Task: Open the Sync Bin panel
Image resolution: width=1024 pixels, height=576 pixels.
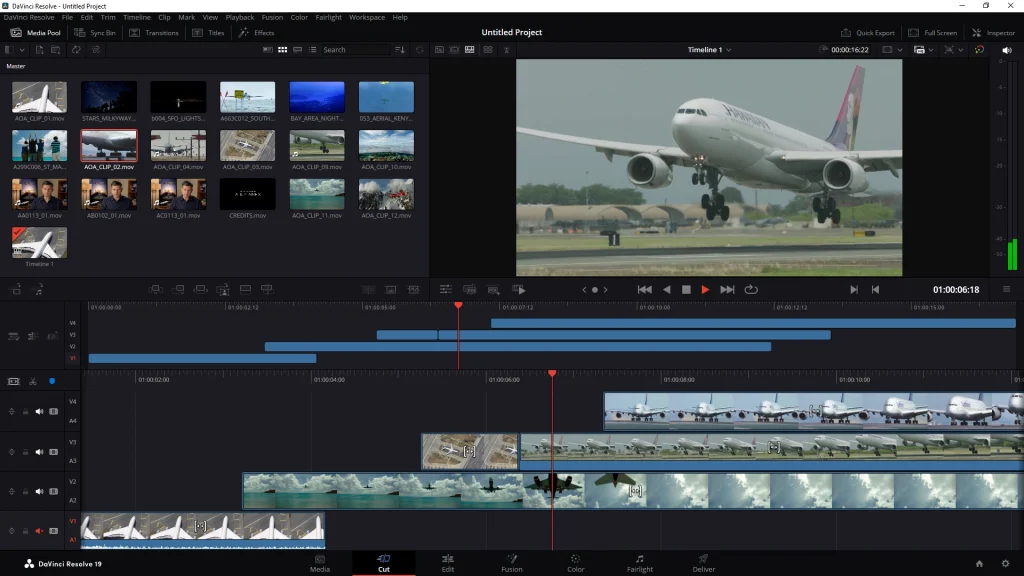Action: [95, 33]
